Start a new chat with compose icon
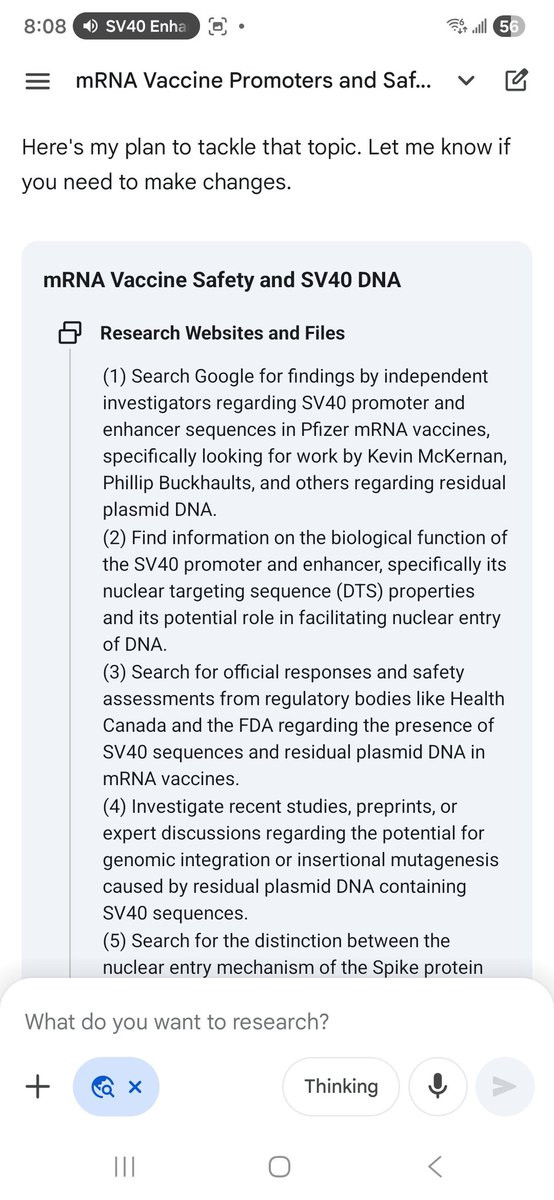This screenshot has height=1200, width=554. pyautogui.click(x=516, y=81)
